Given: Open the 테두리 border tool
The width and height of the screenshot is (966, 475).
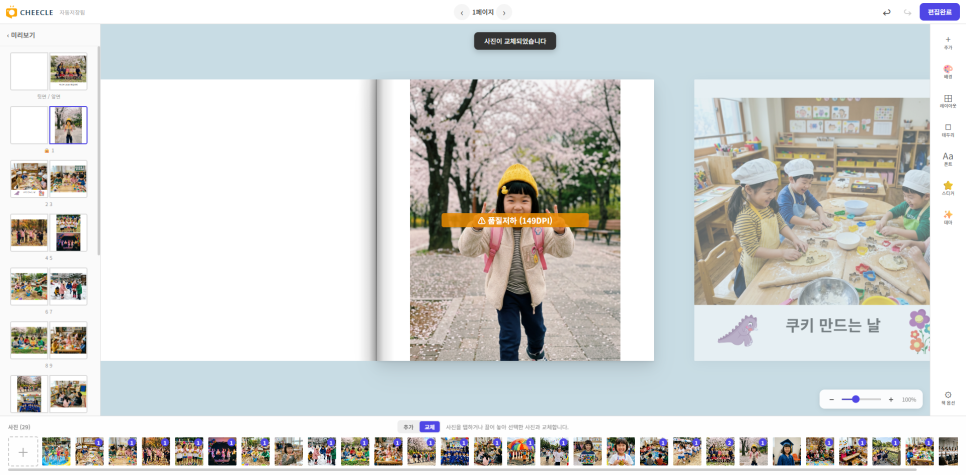Looking at the screenshot, I should (948, 130).
